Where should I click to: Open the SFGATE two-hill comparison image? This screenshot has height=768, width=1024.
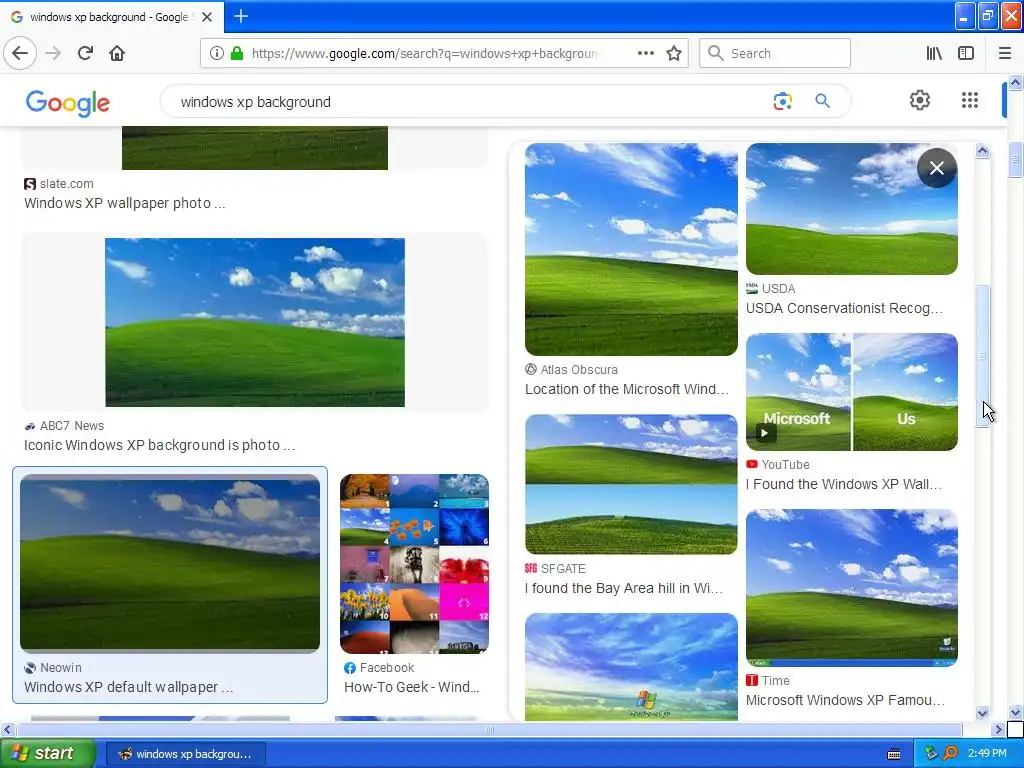631,484
